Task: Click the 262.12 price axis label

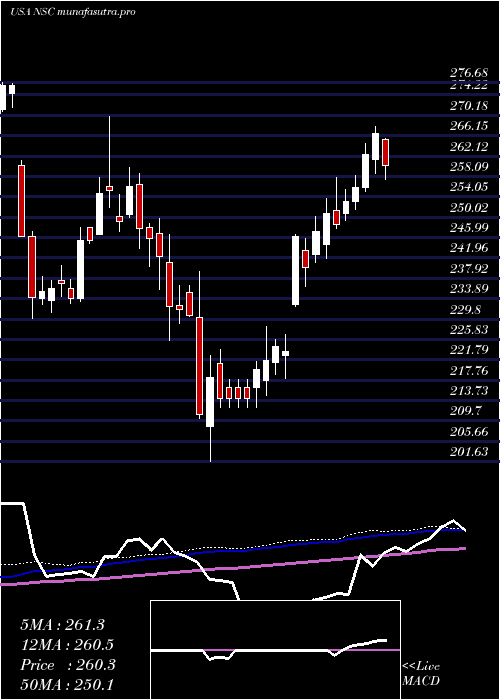Action: (468, 147)
